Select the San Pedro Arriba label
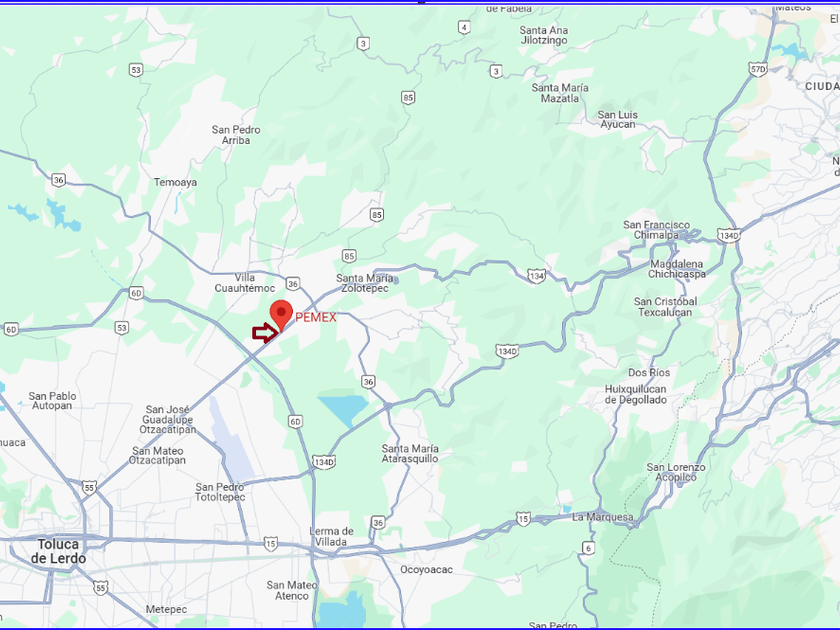This screenshot has width=840, height=630. pyautogui.click(x=236, y=135)
